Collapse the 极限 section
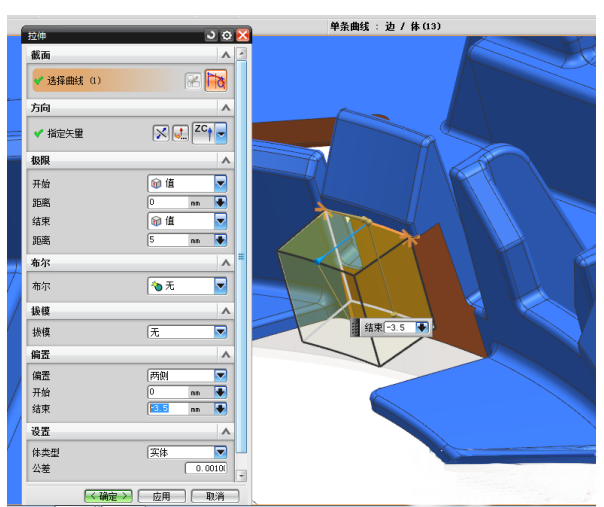Viewport: 604px width, 507px height. [x=227, y=161]
